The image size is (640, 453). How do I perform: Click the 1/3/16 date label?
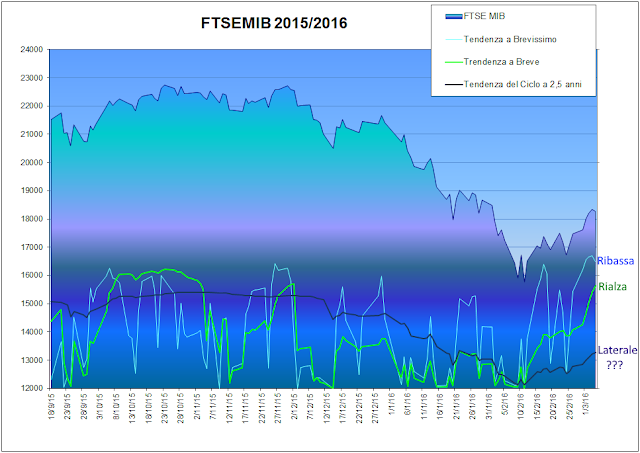click(584, 406)
